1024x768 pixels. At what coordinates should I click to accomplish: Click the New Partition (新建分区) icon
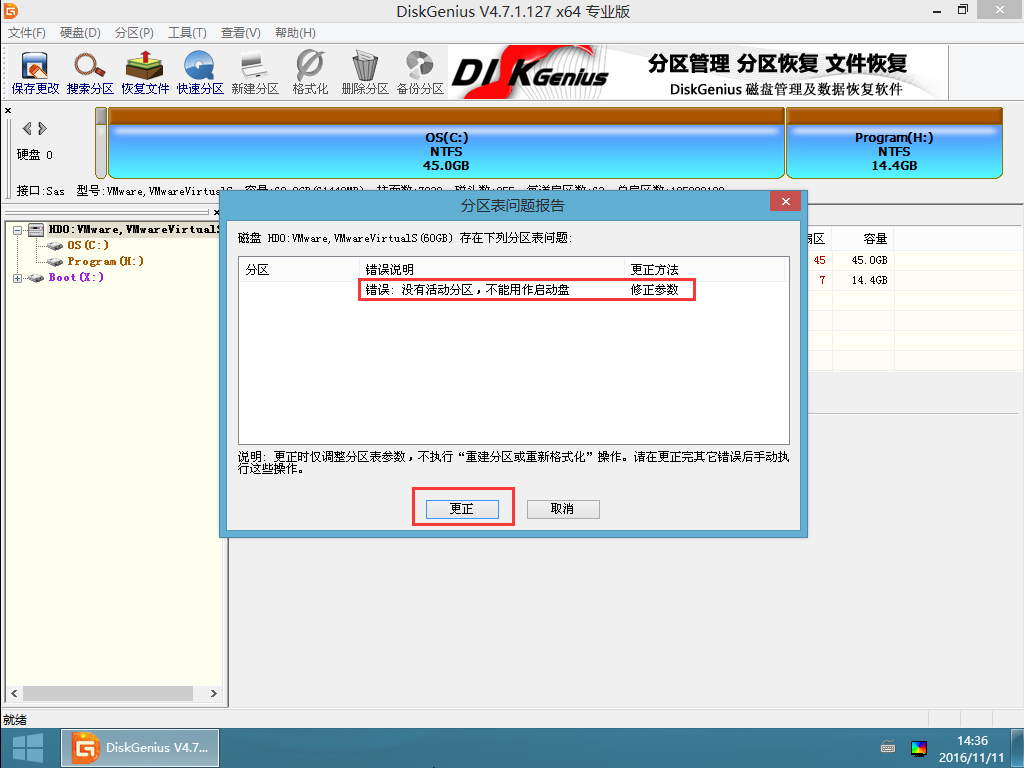(x=255, y=73)
